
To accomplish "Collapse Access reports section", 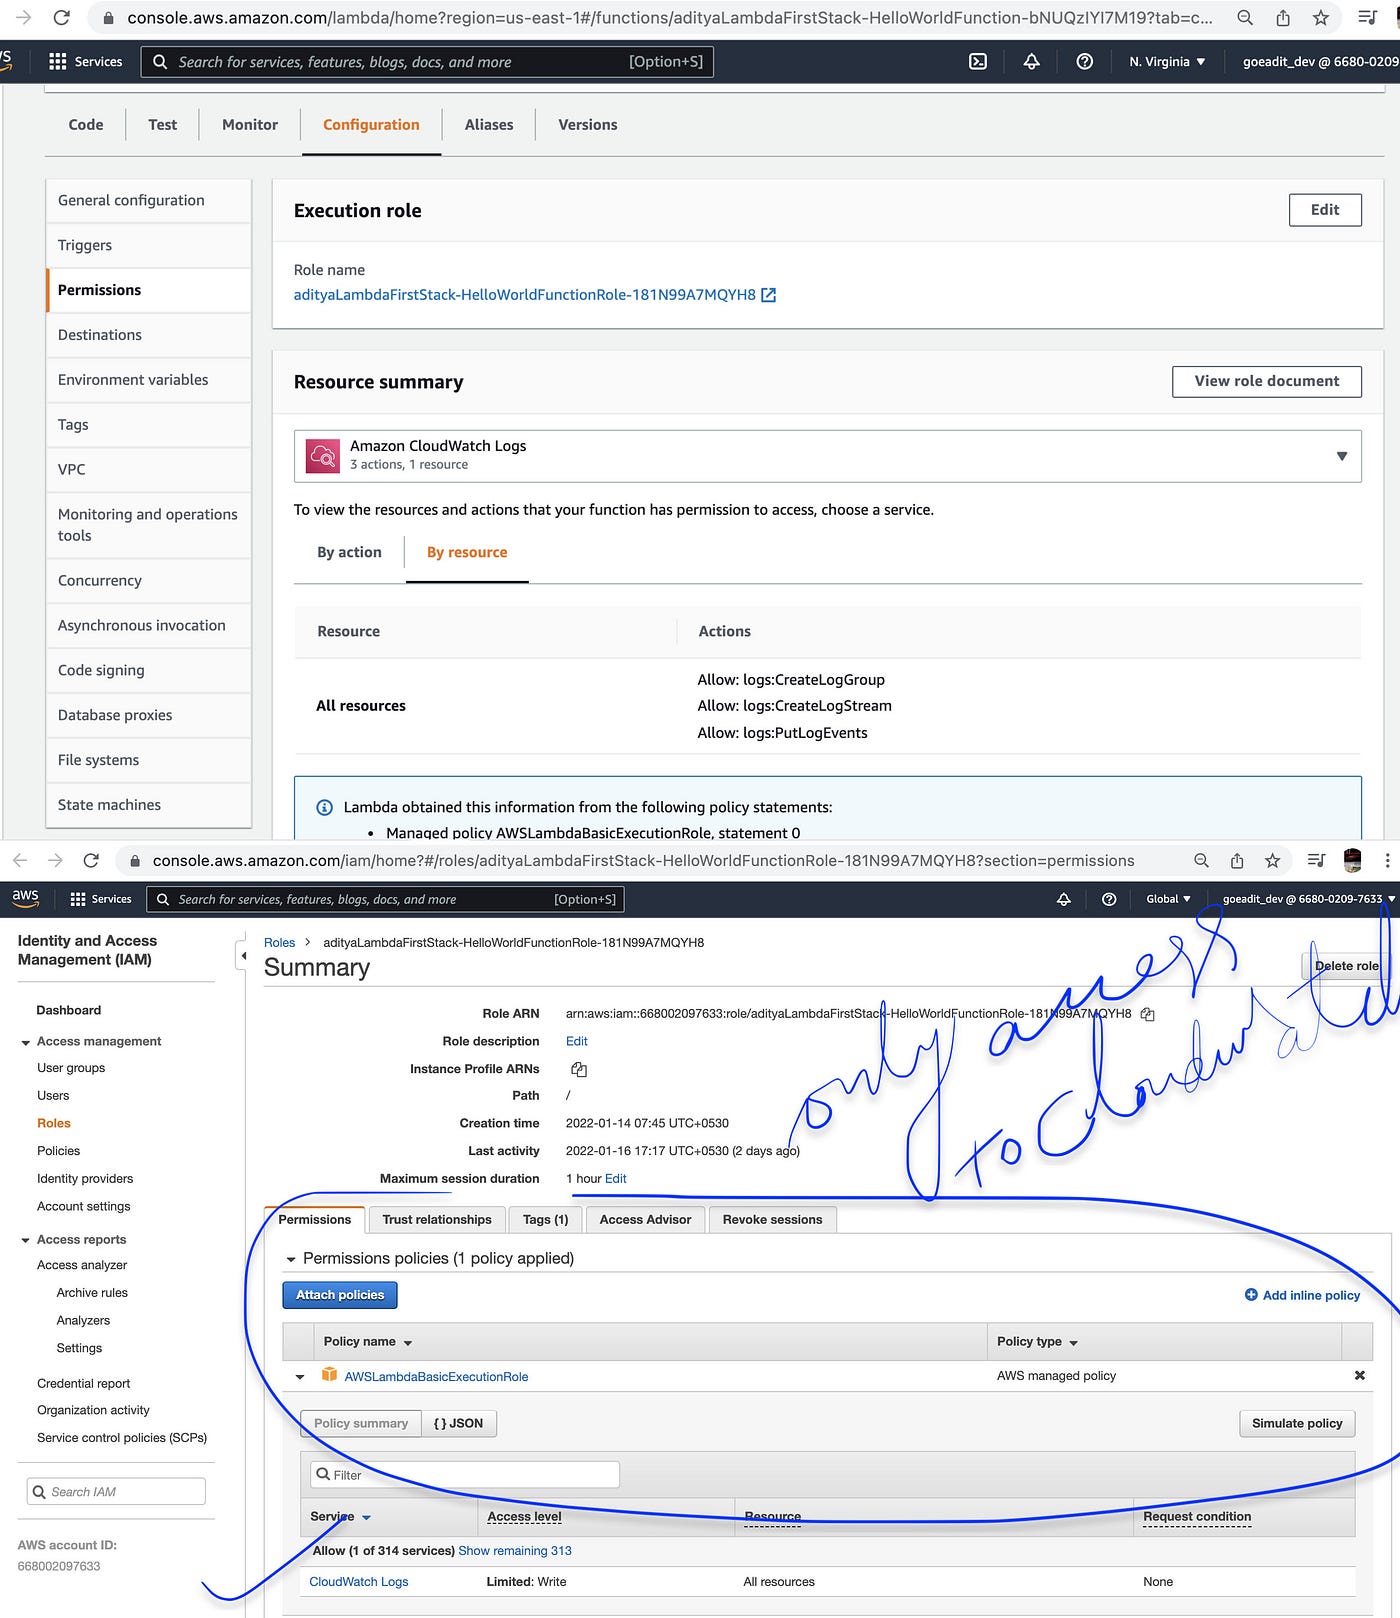I will tap(25, 1240).
